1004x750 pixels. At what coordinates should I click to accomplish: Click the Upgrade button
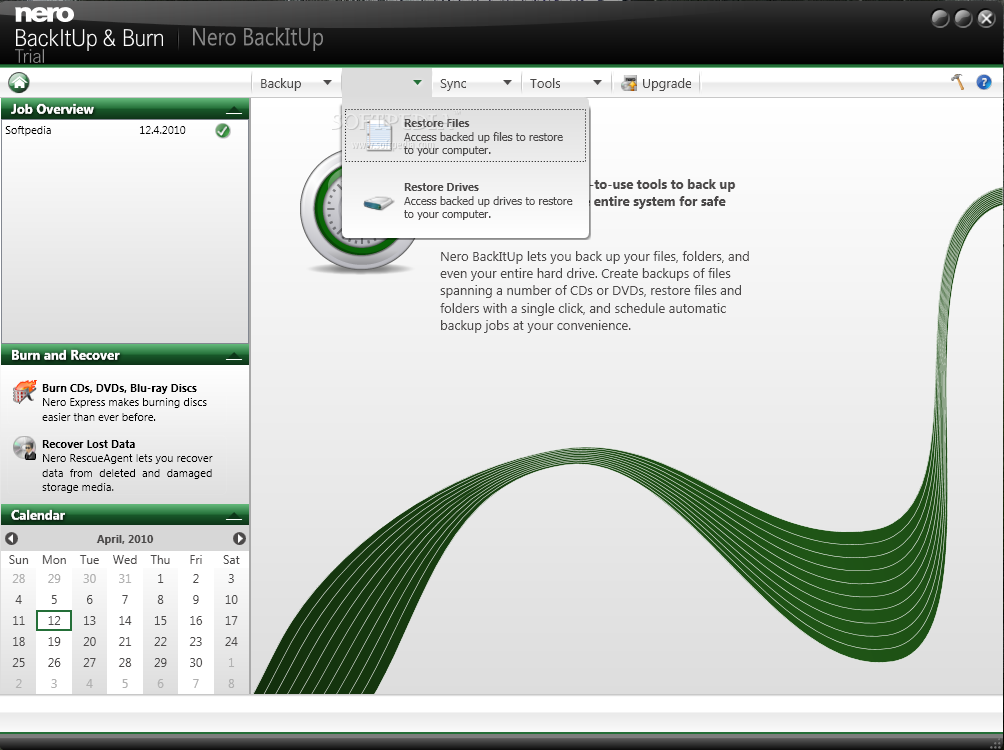click(x=656, y=83)
